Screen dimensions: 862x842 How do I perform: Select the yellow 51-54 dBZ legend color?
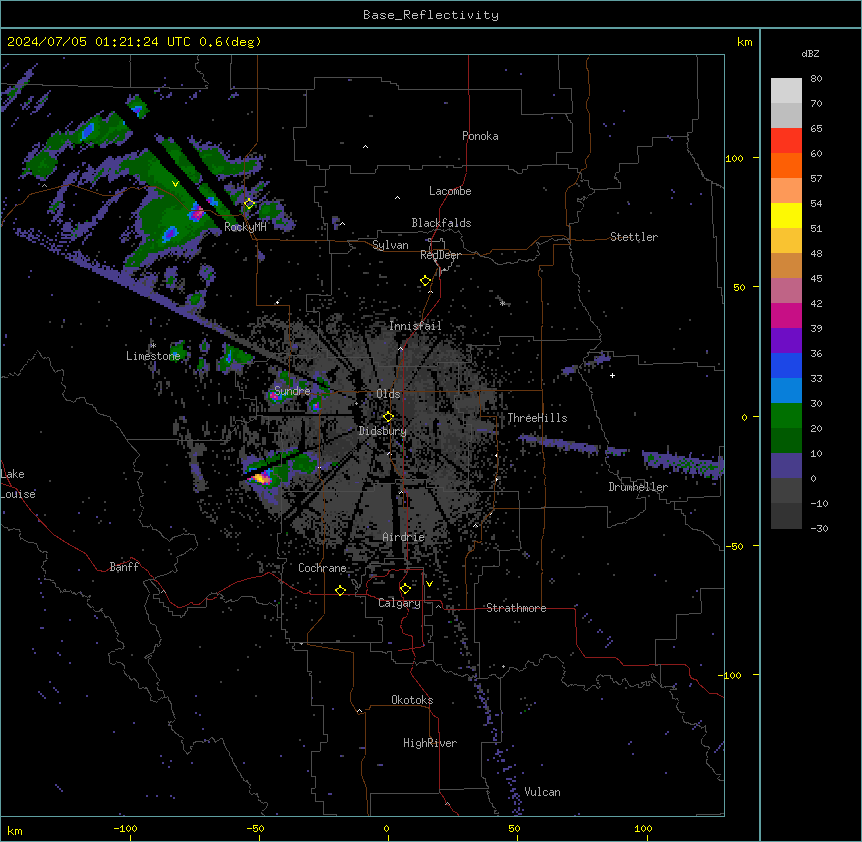pyautogui.click(x=786, y=215)
